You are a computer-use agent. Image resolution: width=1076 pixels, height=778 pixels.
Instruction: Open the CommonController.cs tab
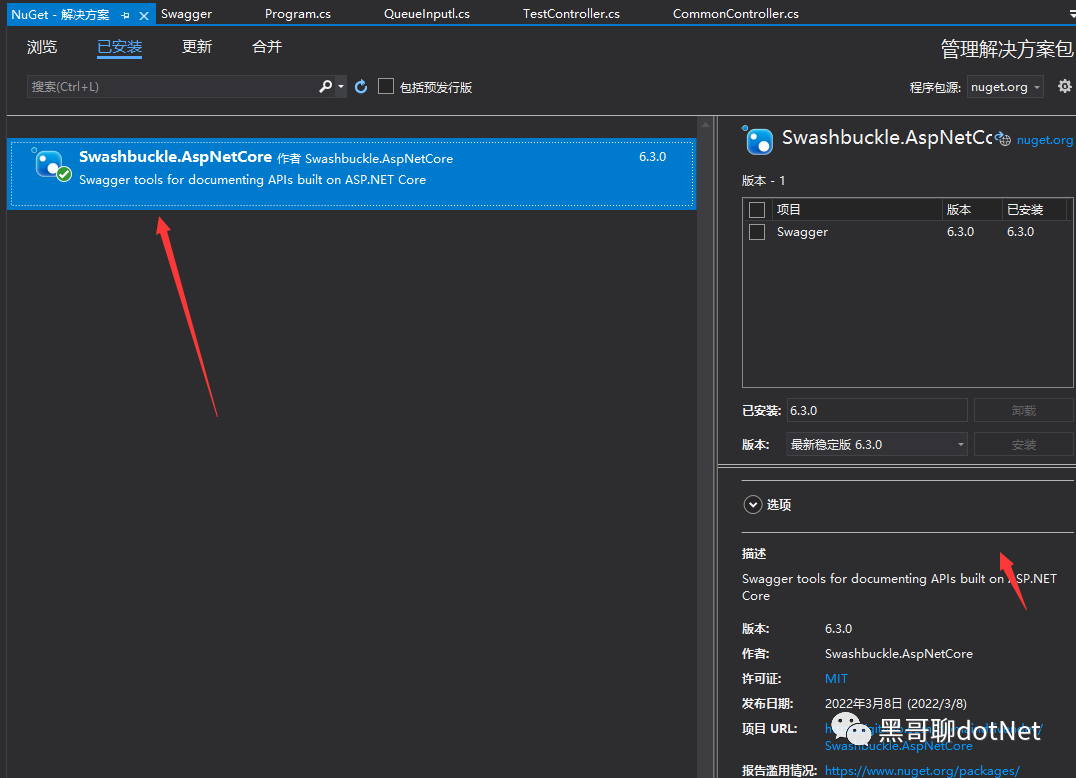736,14
